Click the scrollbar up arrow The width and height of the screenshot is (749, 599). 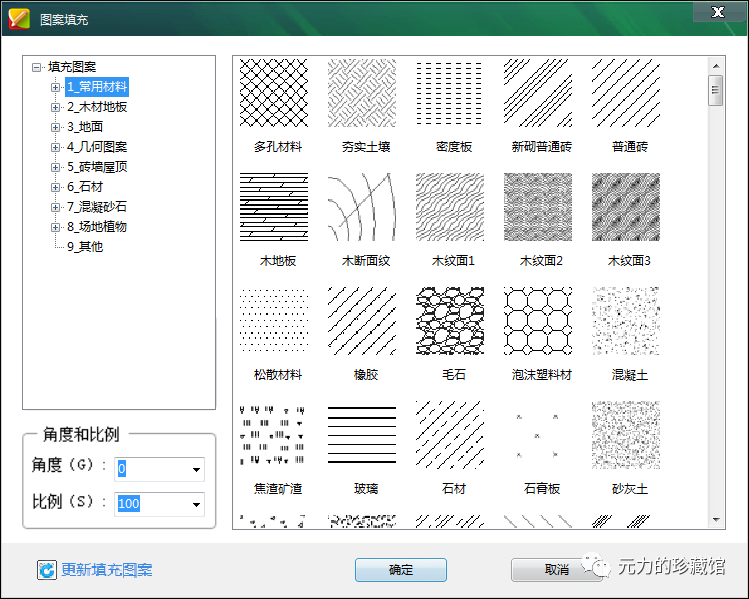(x=716, y=66)
